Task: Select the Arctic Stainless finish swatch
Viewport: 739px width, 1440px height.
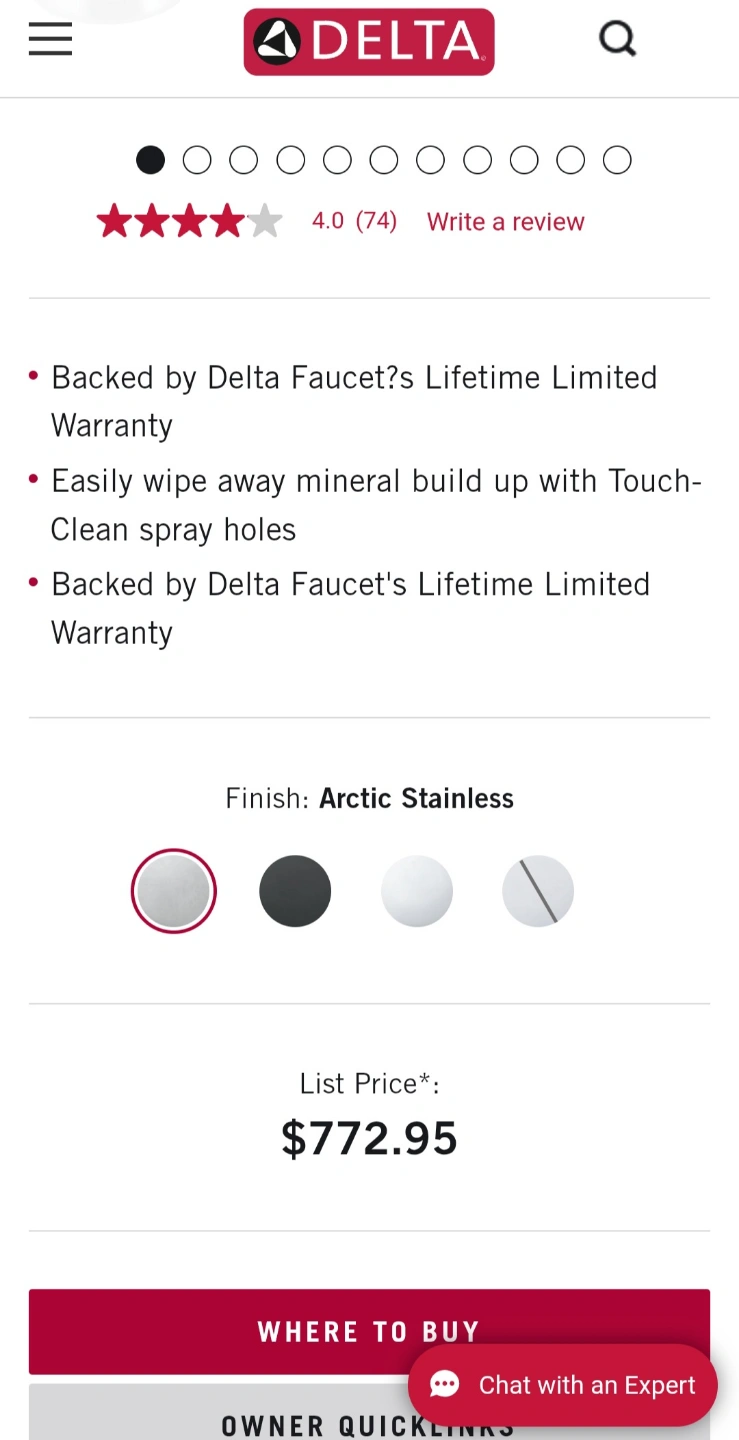Action: coord(173,891)
